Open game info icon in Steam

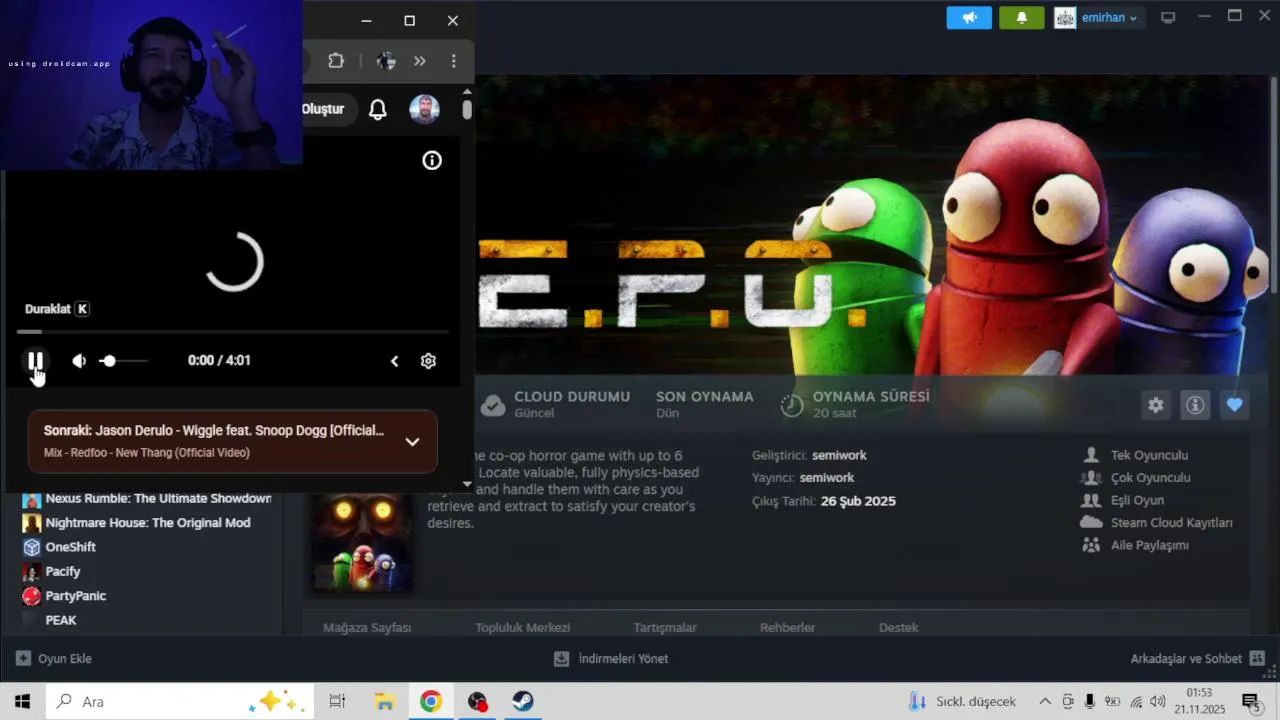tap(1195, 405)
